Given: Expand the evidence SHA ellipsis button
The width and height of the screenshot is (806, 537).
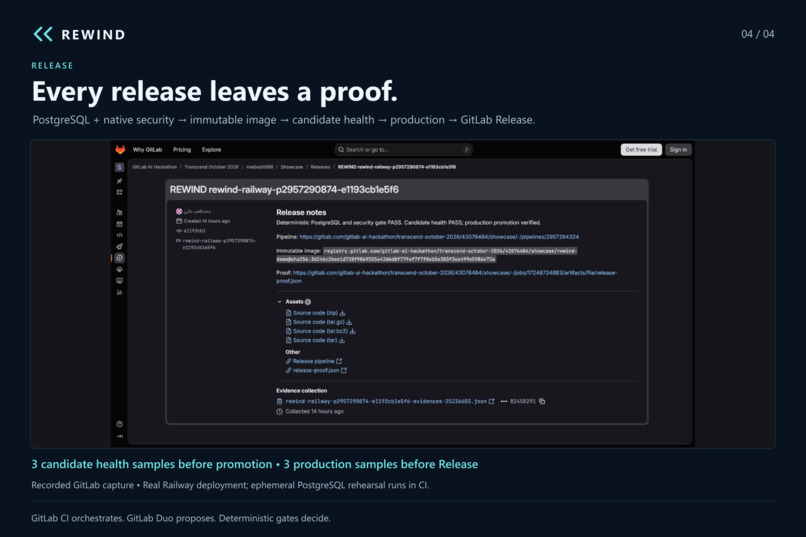Looking at the screenshot, I should click(x=504, y=401).
